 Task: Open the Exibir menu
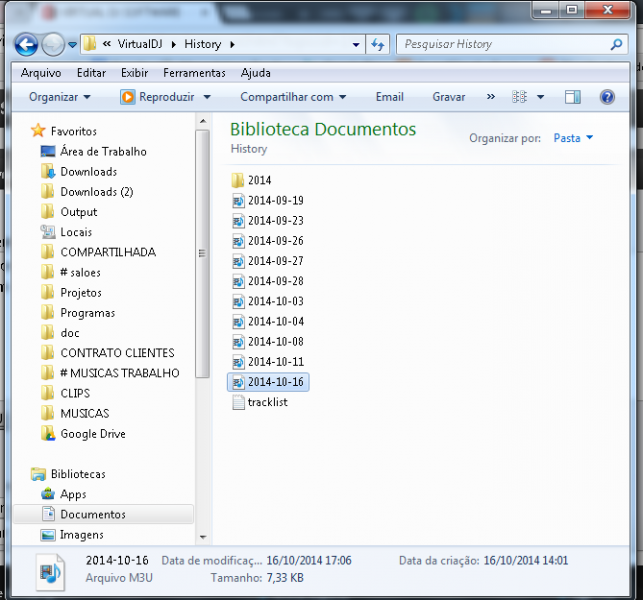click(x=134, y=73)
